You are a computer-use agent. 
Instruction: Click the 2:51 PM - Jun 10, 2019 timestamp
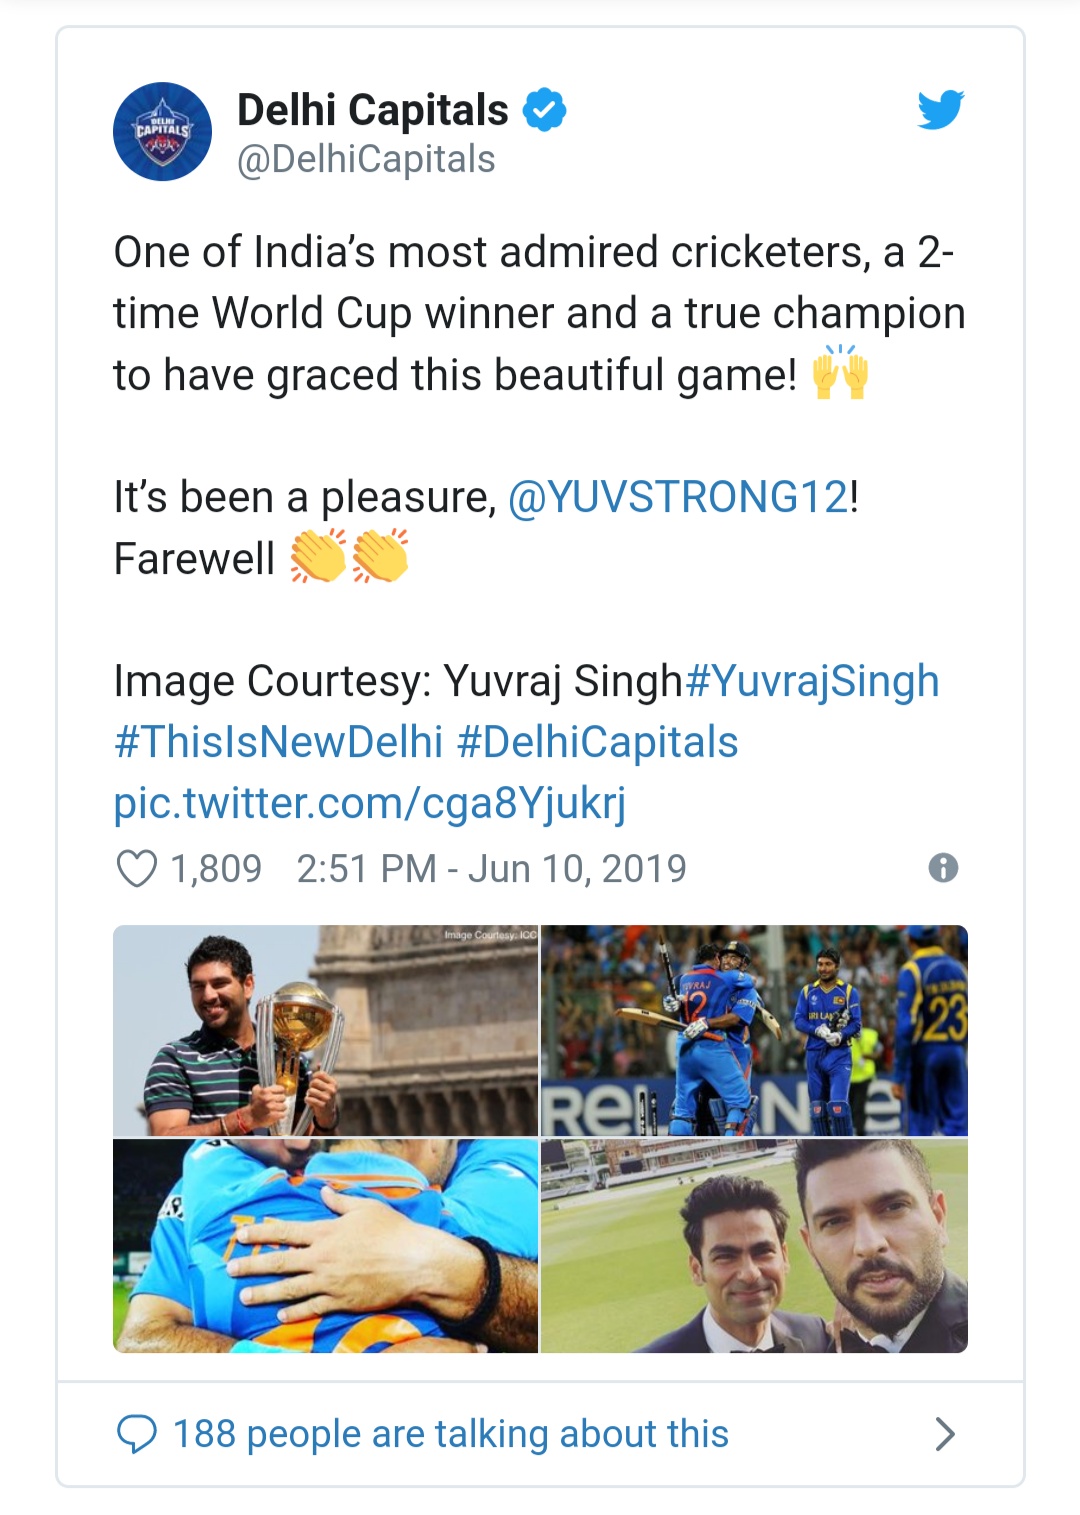491,869
